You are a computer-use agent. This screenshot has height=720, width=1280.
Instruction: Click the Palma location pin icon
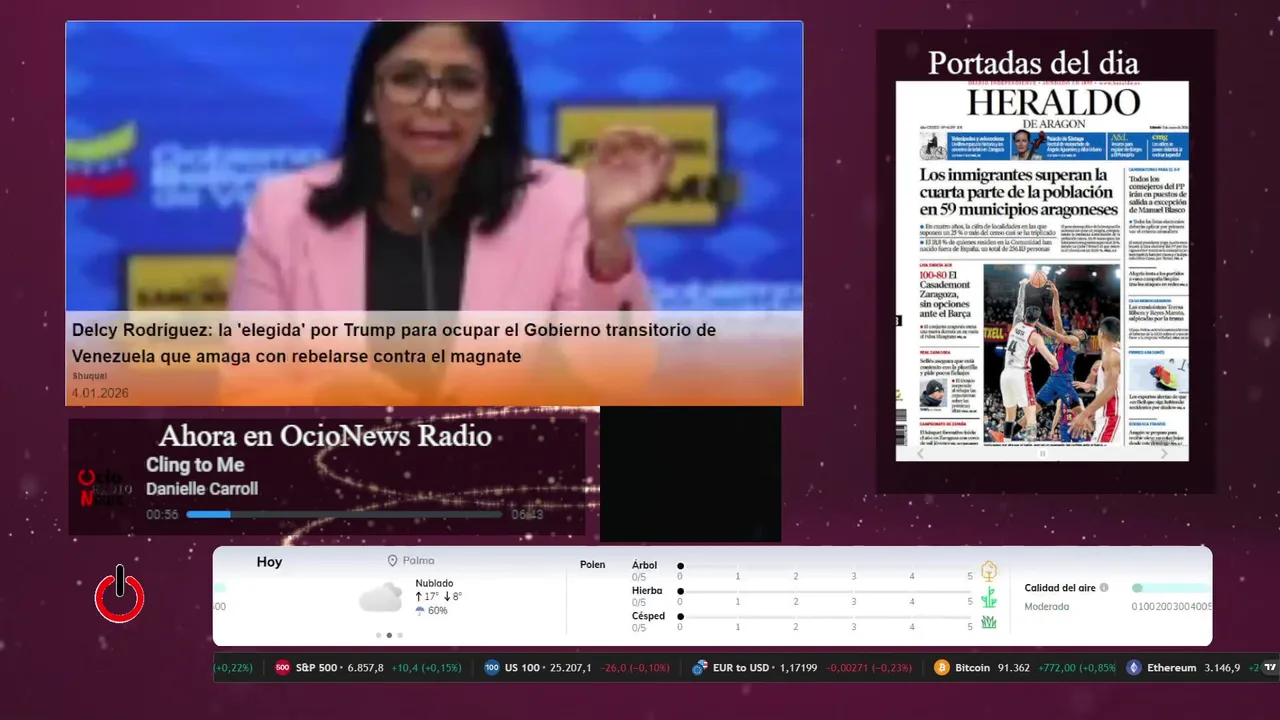tap(393, 561)
